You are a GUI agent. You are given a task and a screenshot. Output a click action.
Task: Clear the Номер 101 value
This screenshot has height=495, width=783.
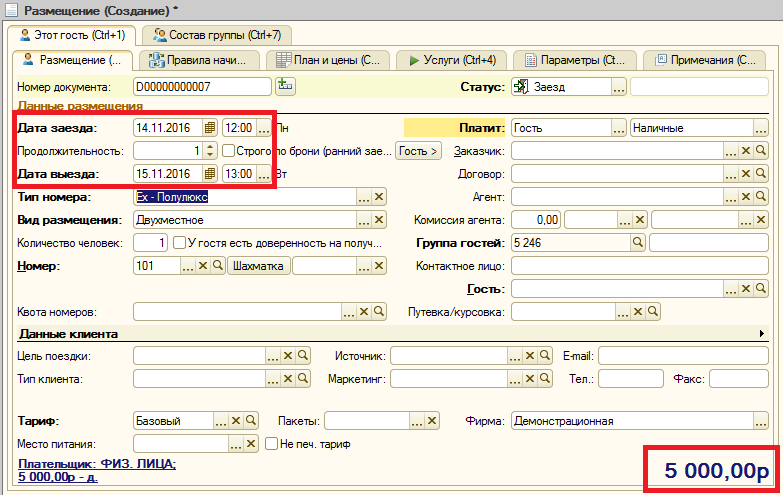click(x=203, y=266)
